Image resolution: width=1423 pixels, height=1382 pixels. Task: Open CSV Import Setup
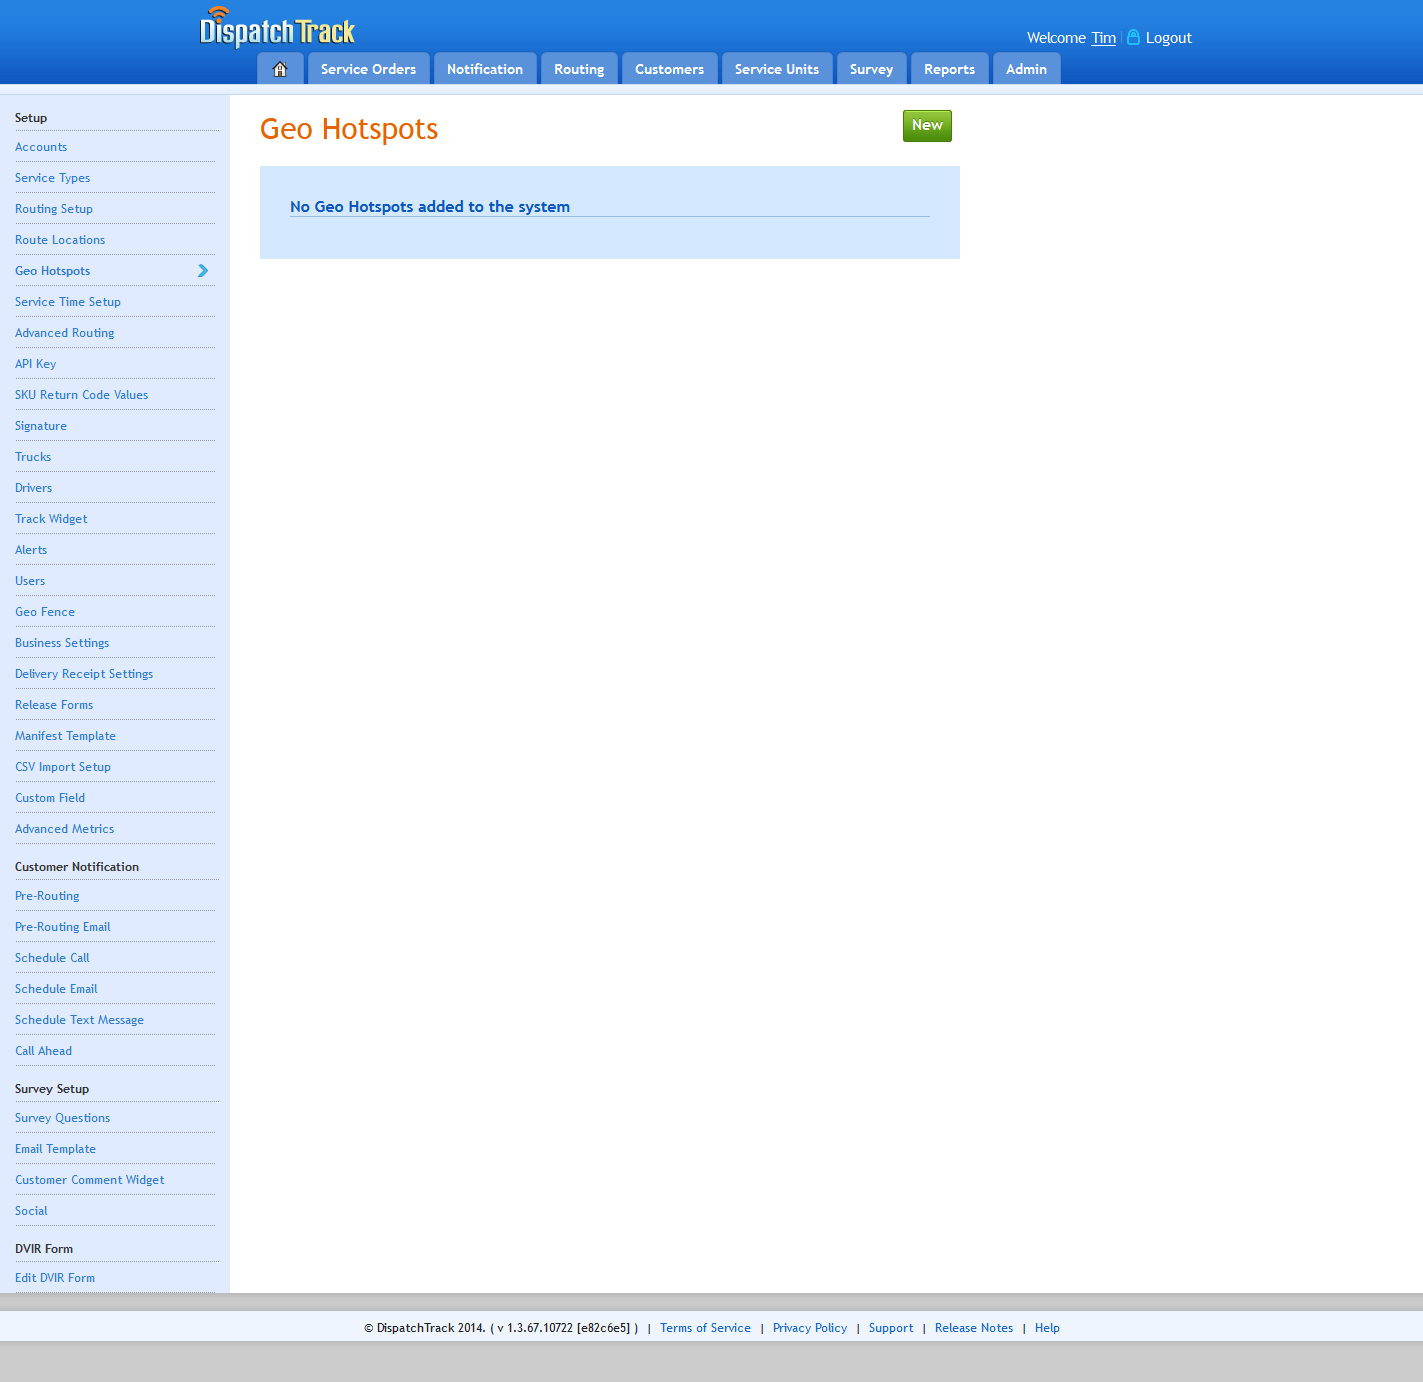[x=63, y=767]
